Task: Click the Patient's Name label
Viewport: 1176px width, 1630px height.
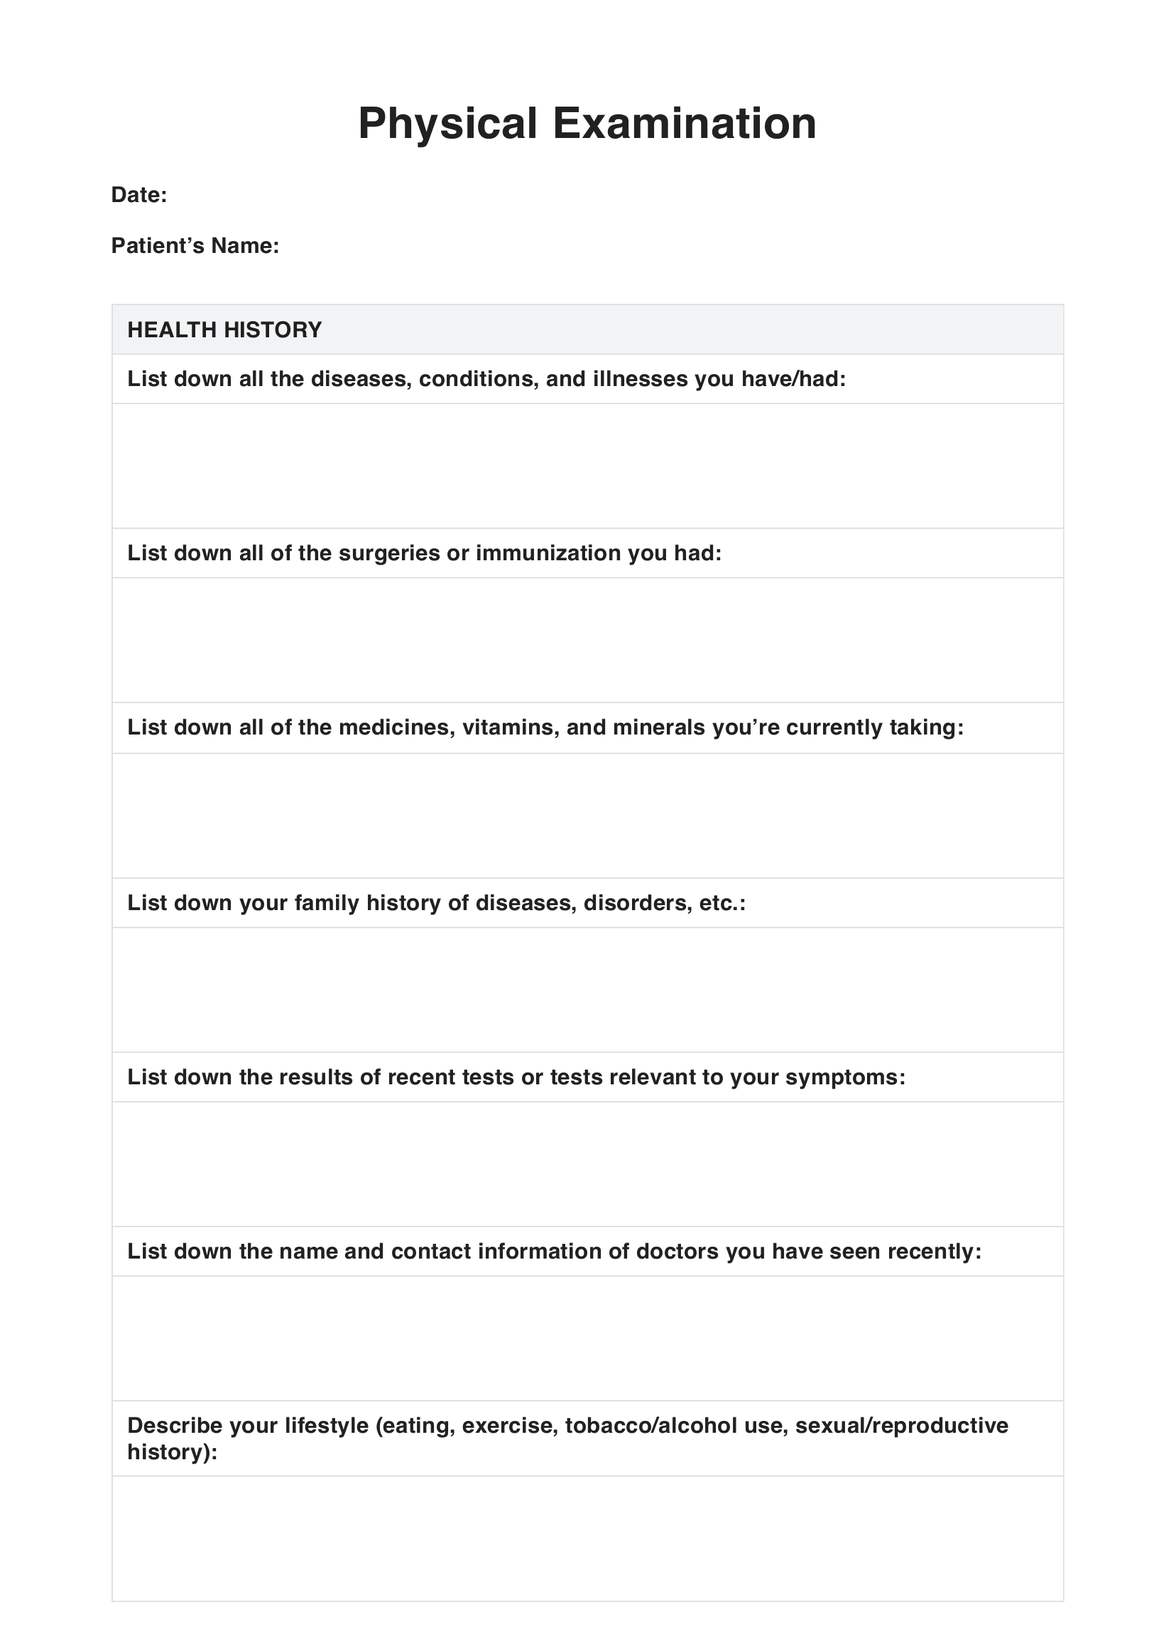Action: point(195,246)
